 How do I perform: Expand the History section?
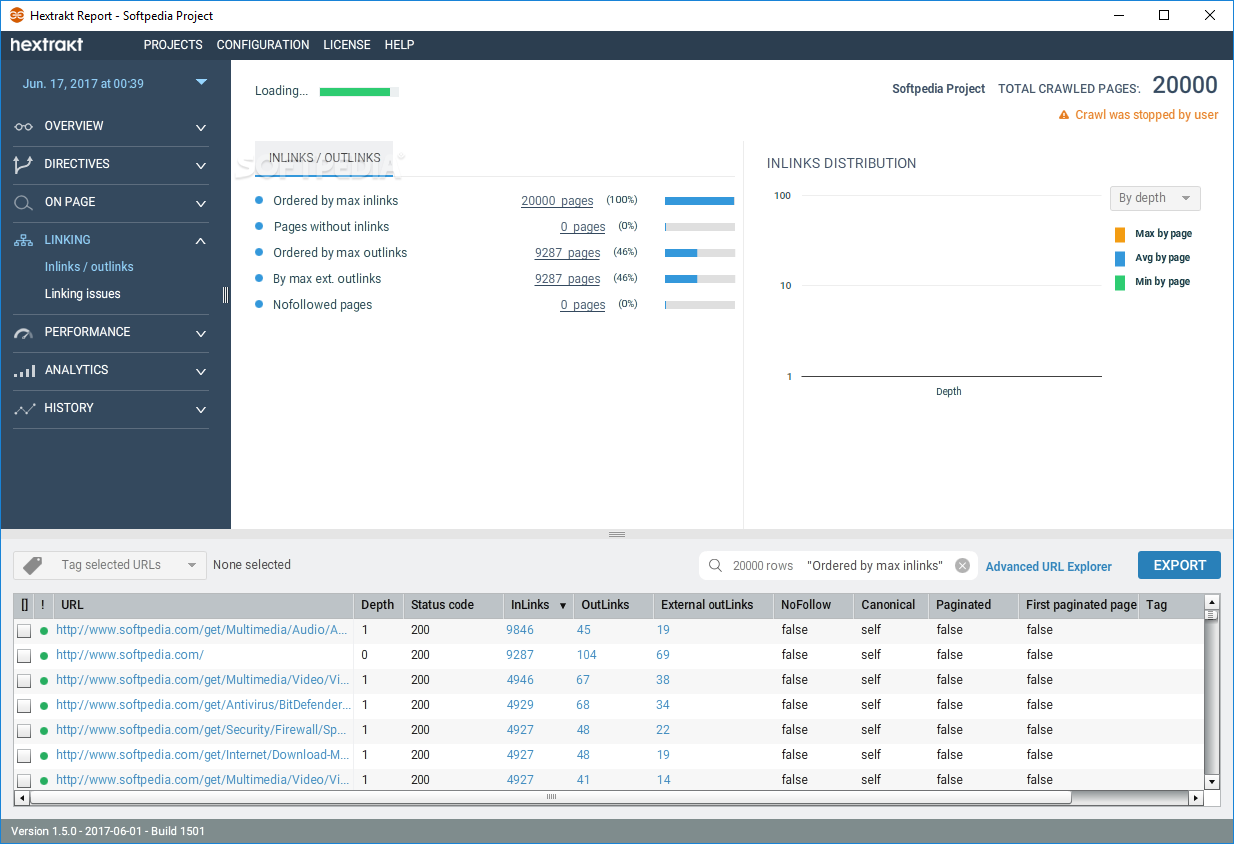(201, 410)
